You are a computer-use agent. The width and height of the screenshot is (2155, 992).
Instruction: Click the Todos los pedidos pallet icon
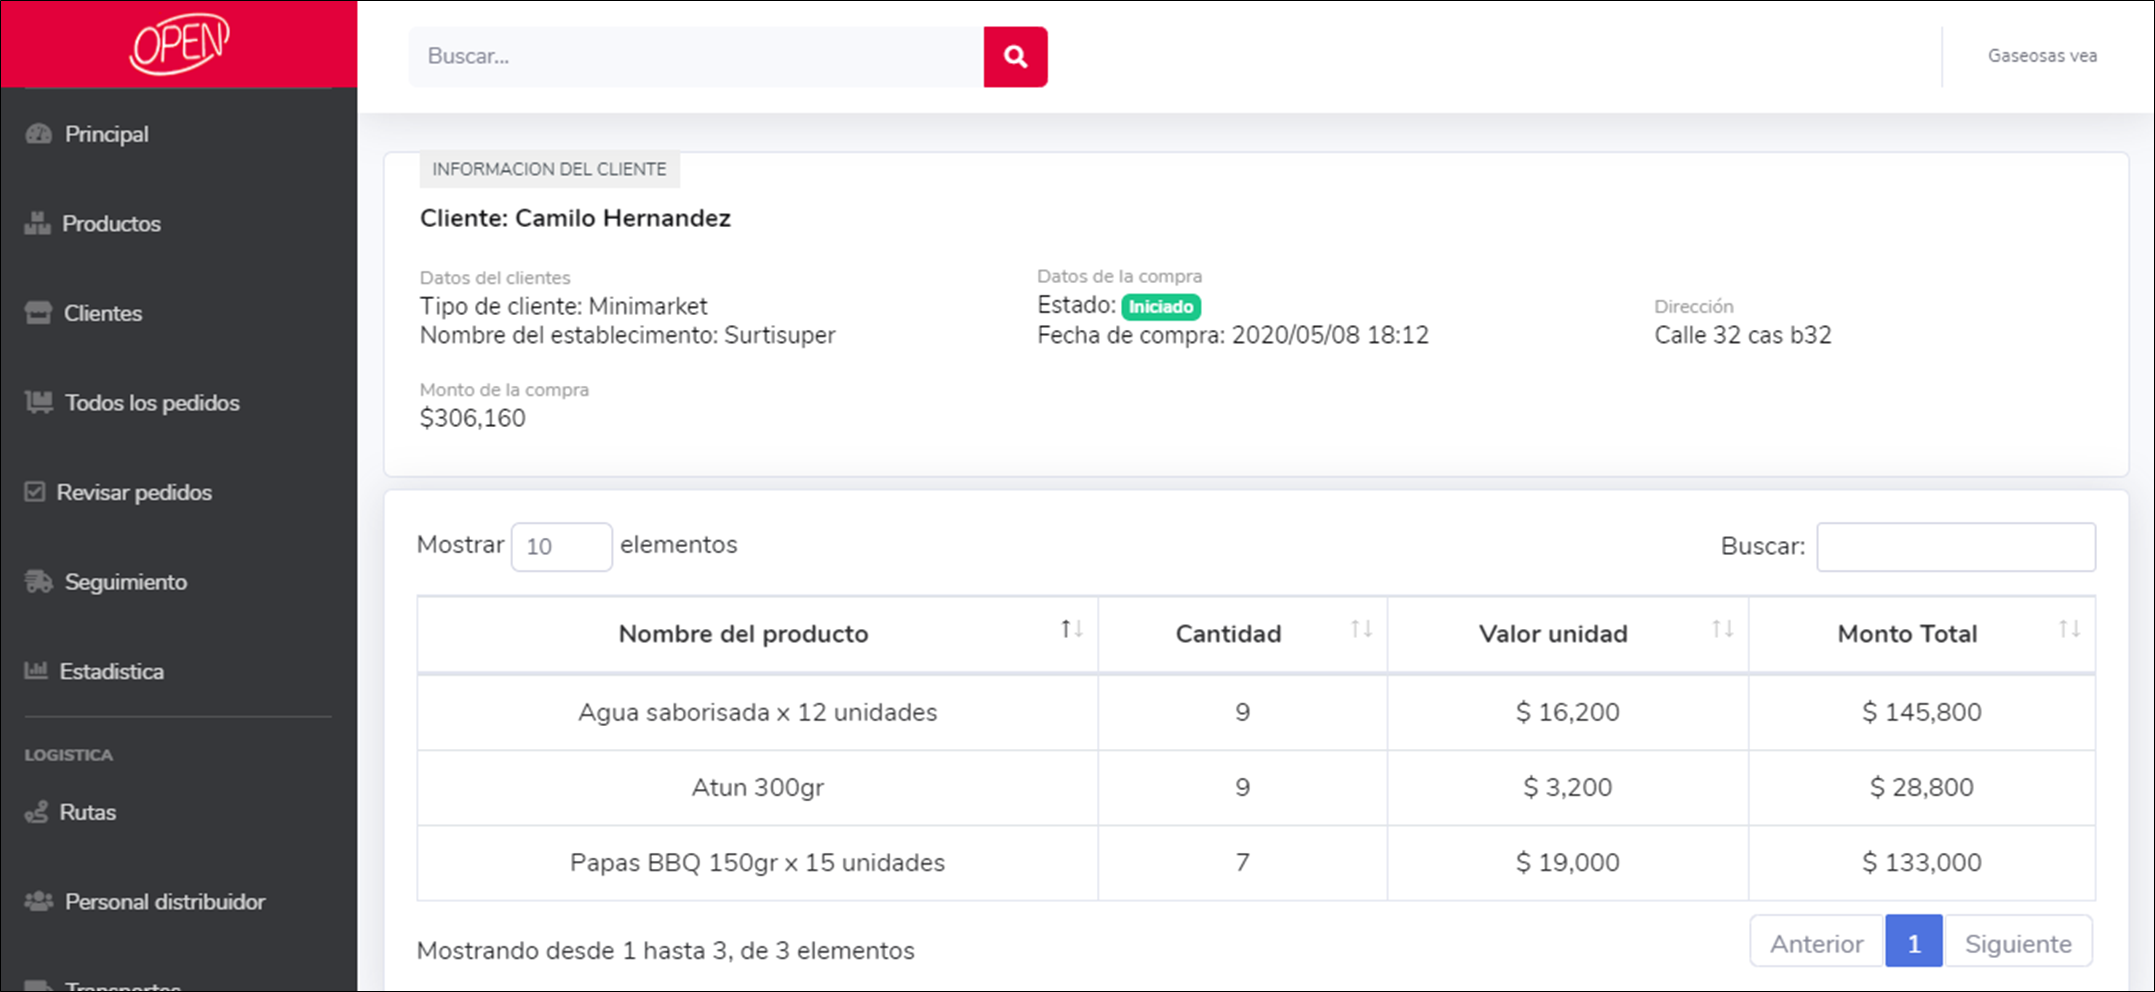(x=39, y=402)
